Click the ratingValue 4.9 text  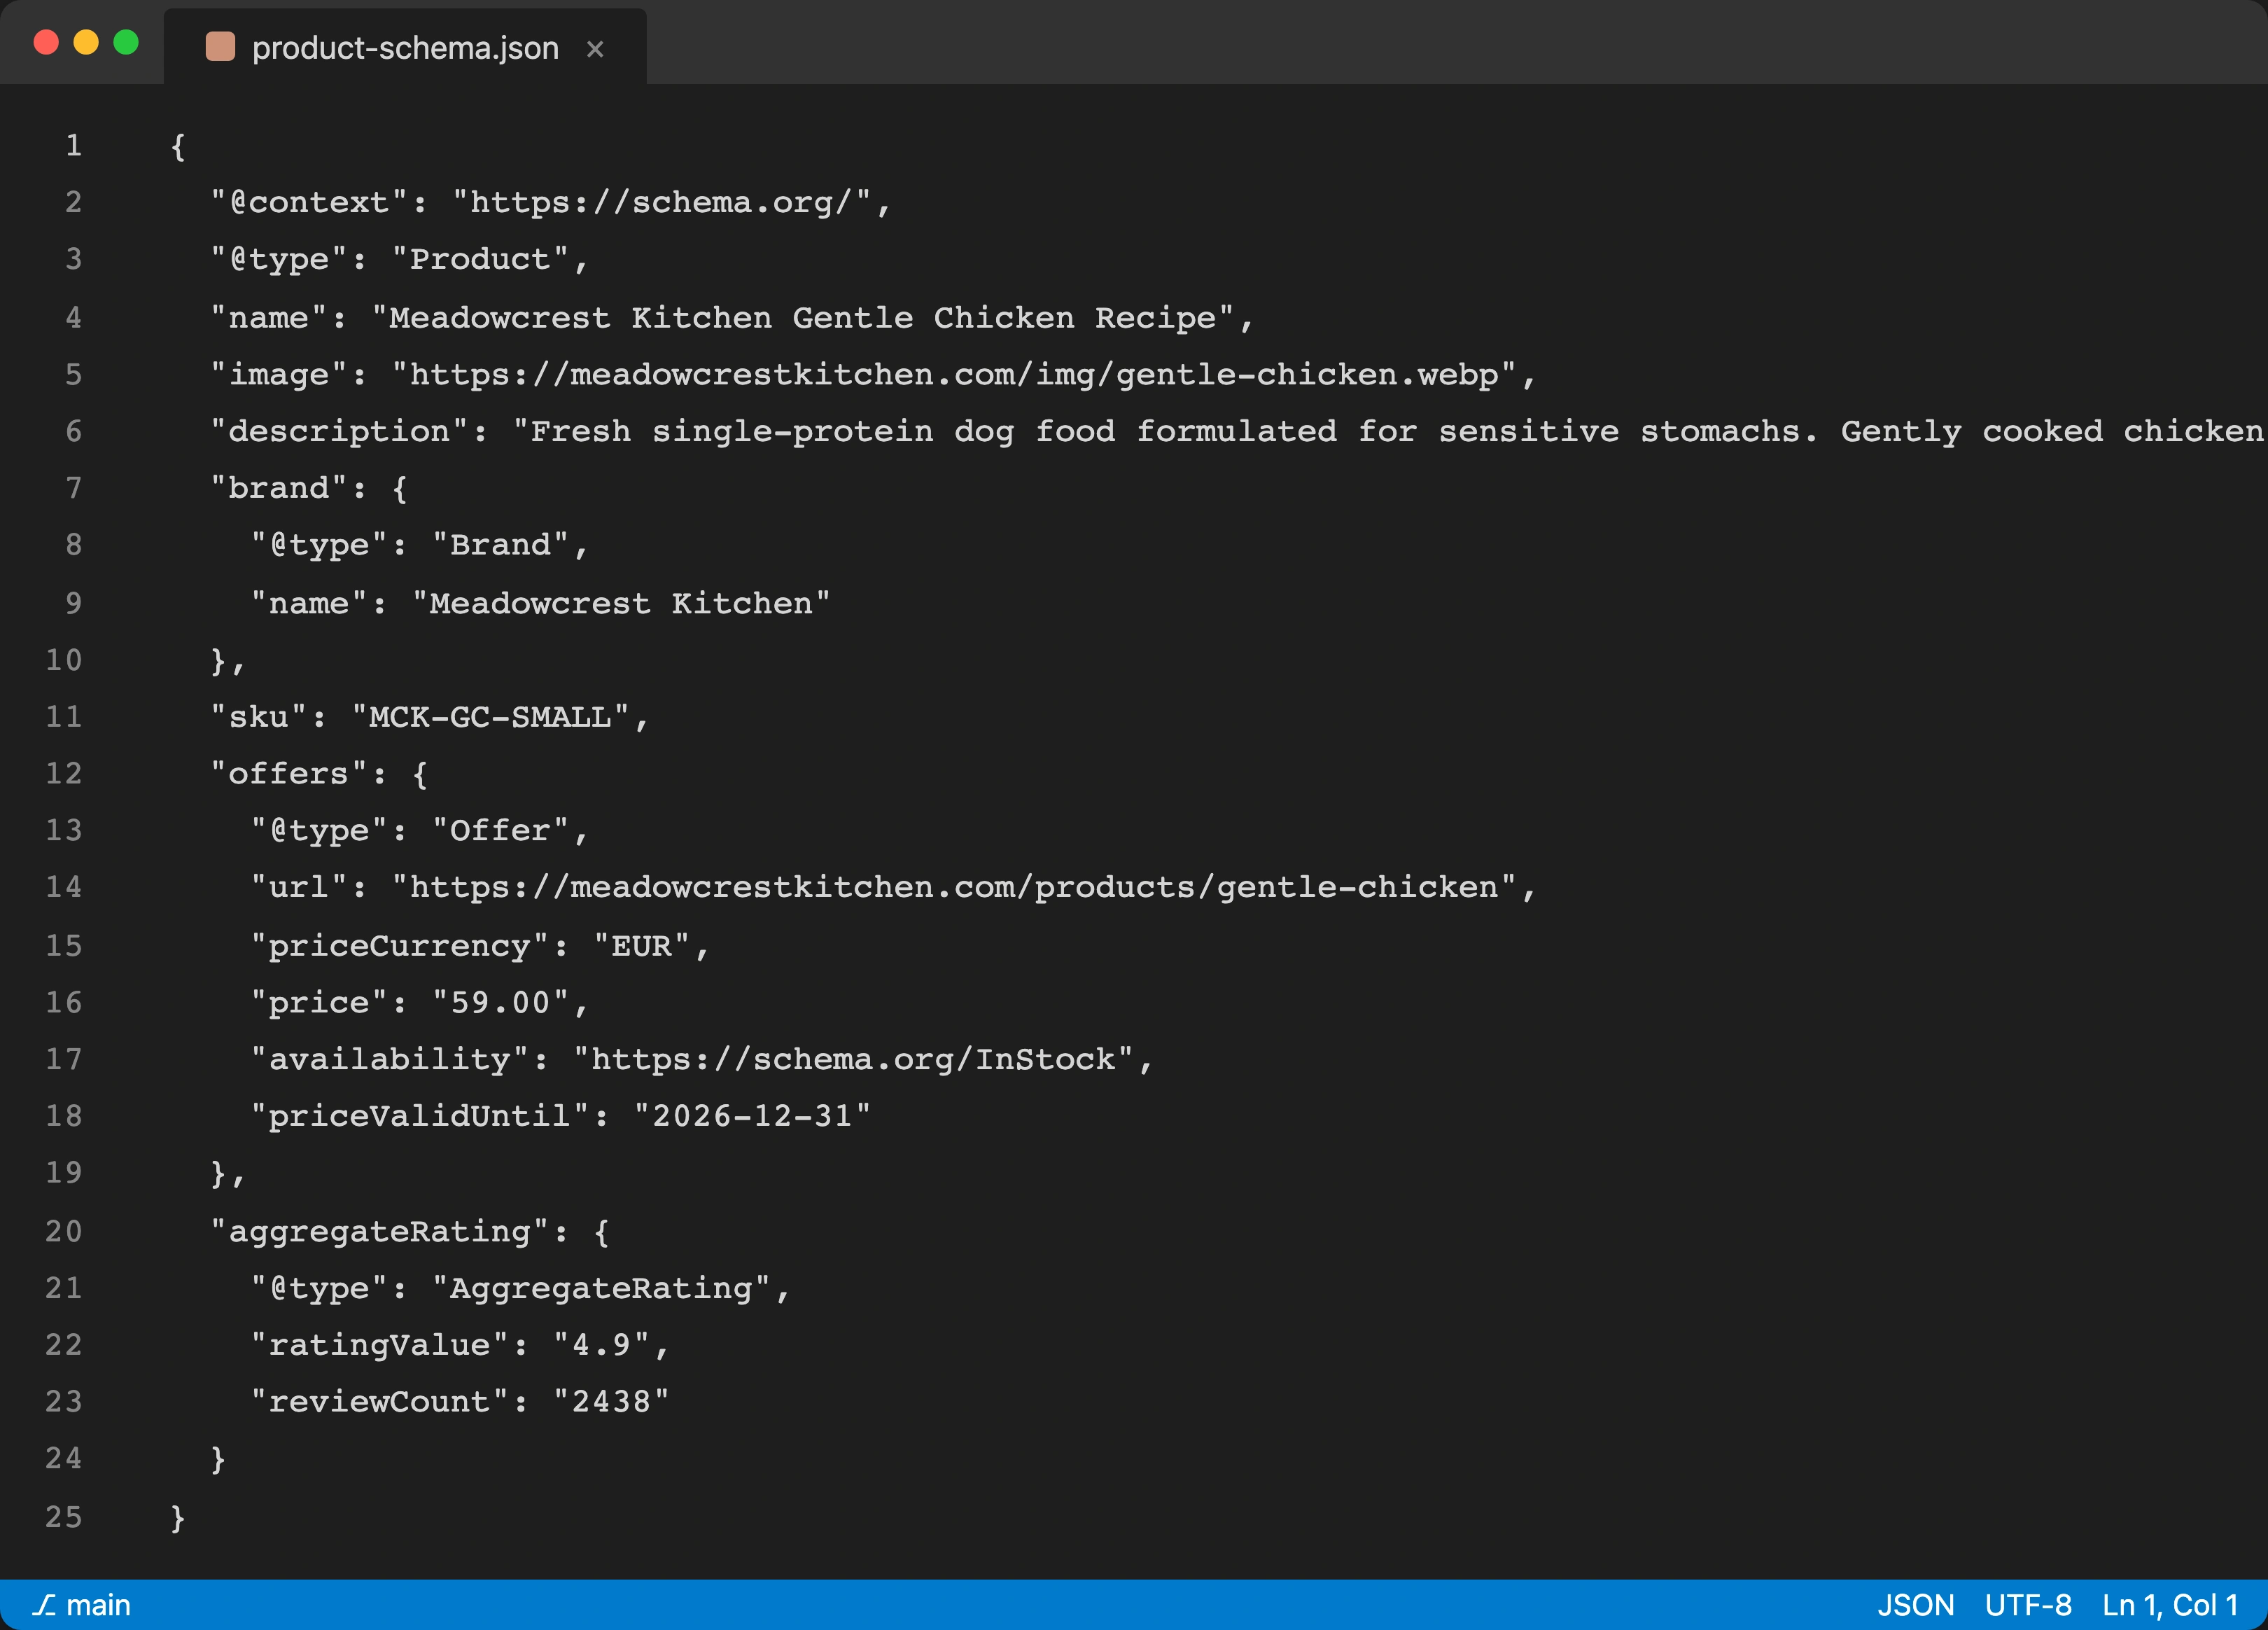(x=610, y=1344)
